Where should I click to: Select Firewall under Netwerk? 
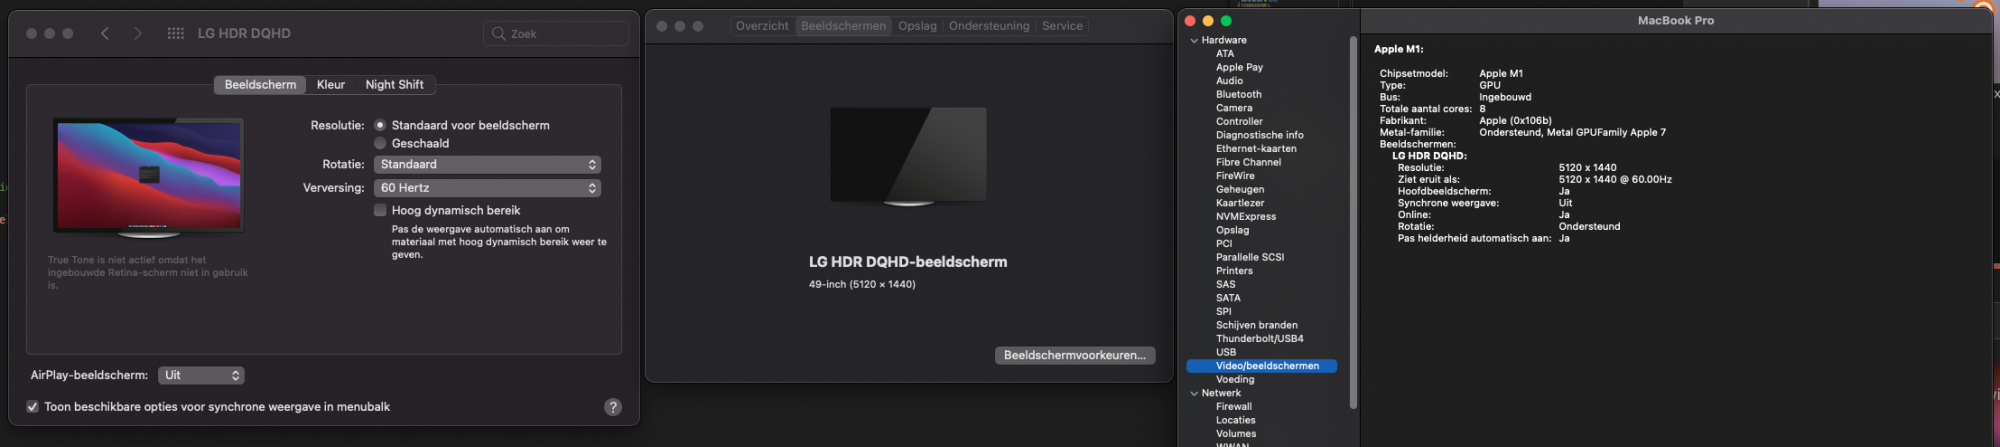click(x=1233, y=407)
